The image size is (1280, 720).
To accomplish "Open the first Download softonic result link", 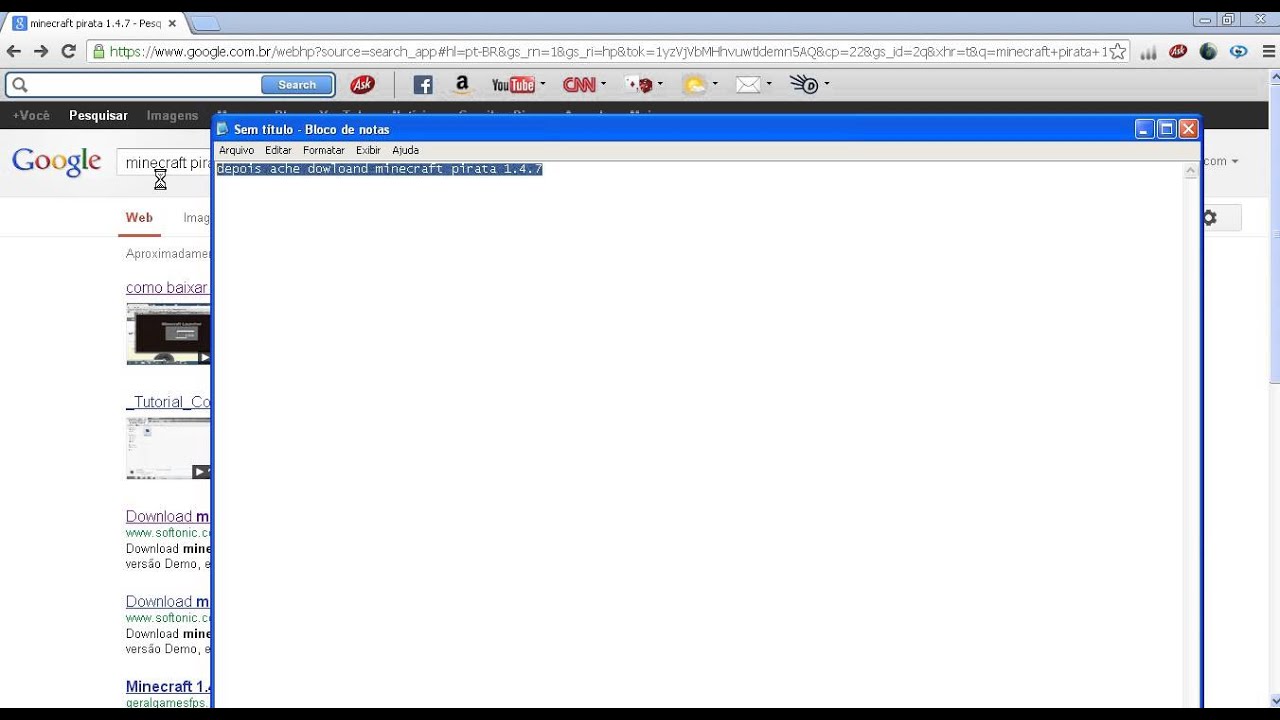I will (x=168, y=516).
